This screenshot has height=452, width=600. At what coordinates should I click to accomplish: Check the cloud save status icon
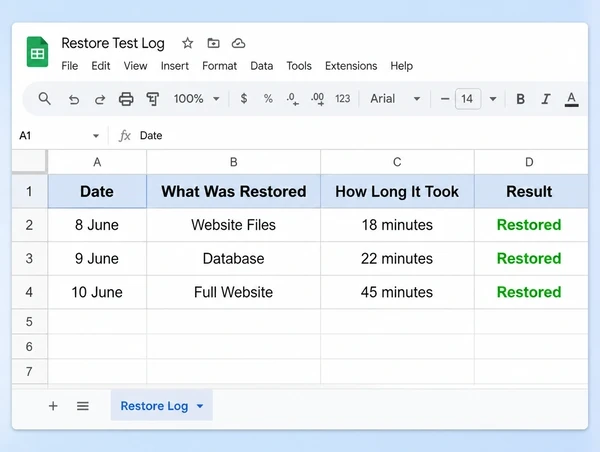click(238, 43)
